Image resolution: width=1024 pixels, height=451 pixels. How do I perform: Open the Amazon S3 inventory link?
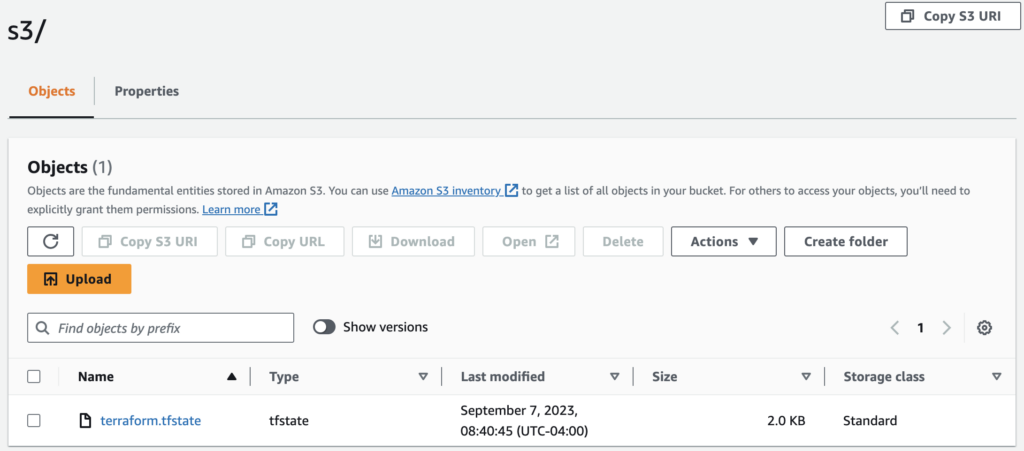point(447,191)
